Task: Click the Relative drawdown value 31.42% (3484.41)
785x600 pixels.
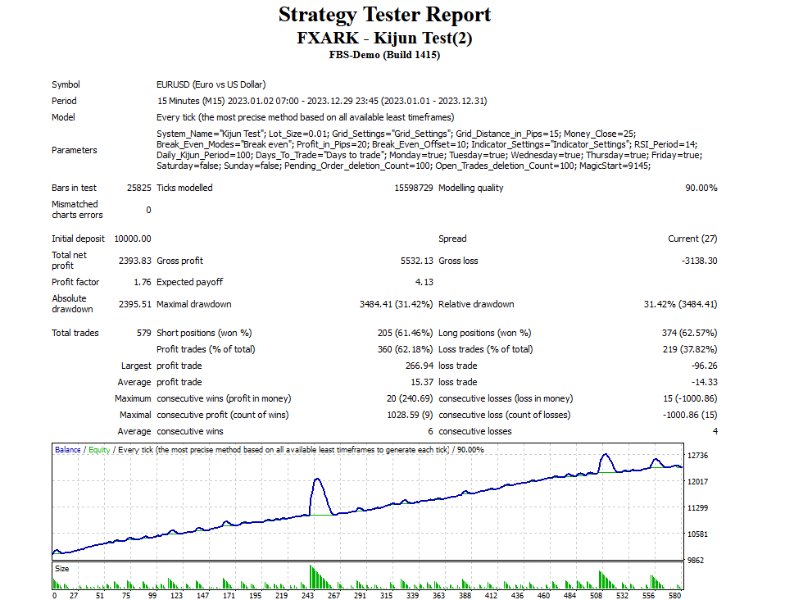Action: point(680,304)
